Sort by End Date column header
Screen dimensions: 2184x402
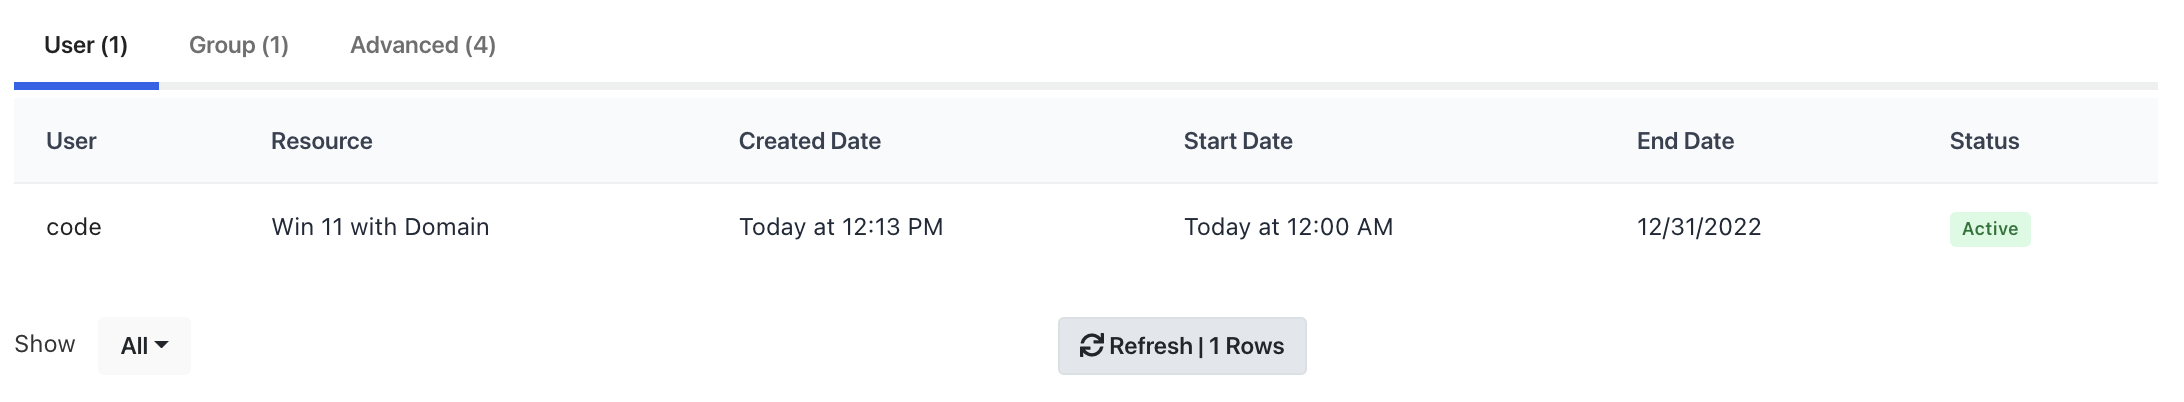point(1685,141)
